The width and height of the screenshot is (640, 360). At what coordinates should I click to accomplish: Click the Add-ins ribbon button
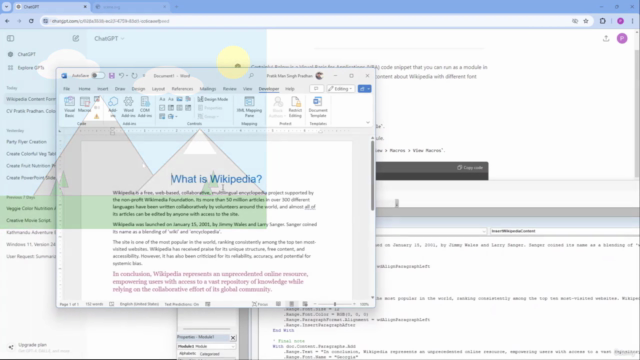(113, 107)
